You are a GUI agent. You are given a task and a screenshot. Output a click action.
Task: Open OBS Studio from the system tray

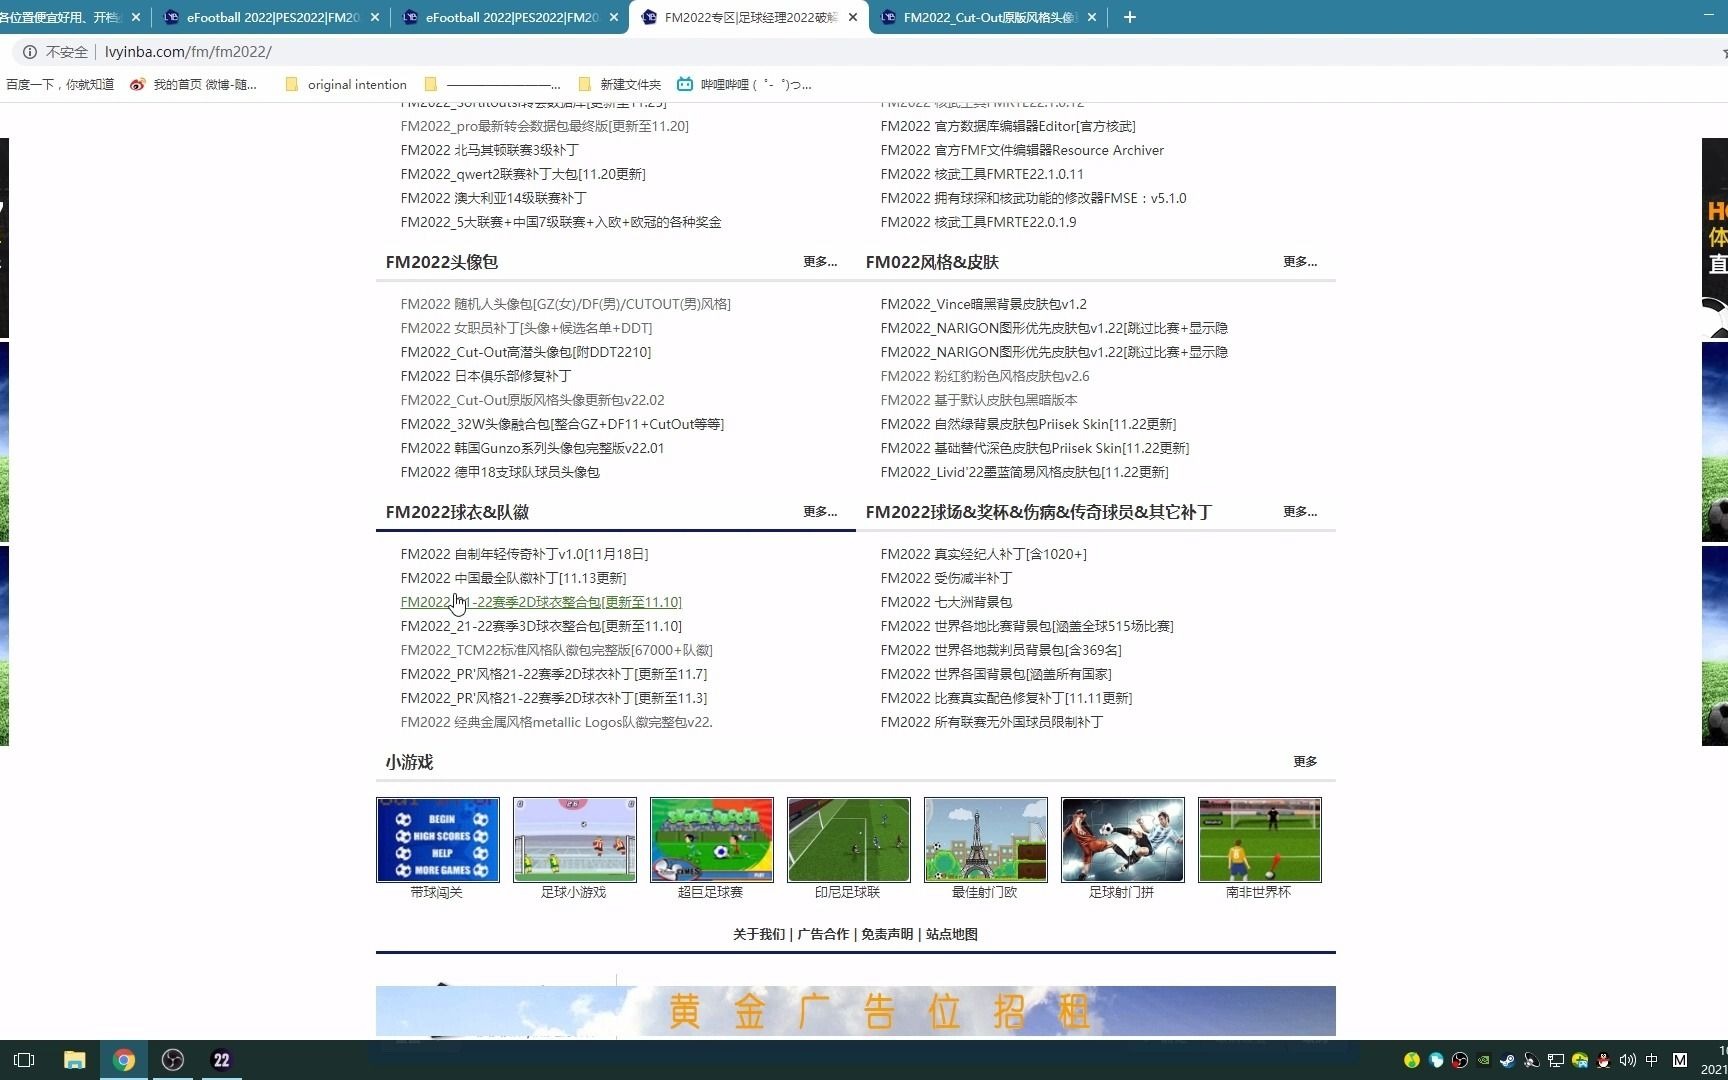(1460, 1061)
